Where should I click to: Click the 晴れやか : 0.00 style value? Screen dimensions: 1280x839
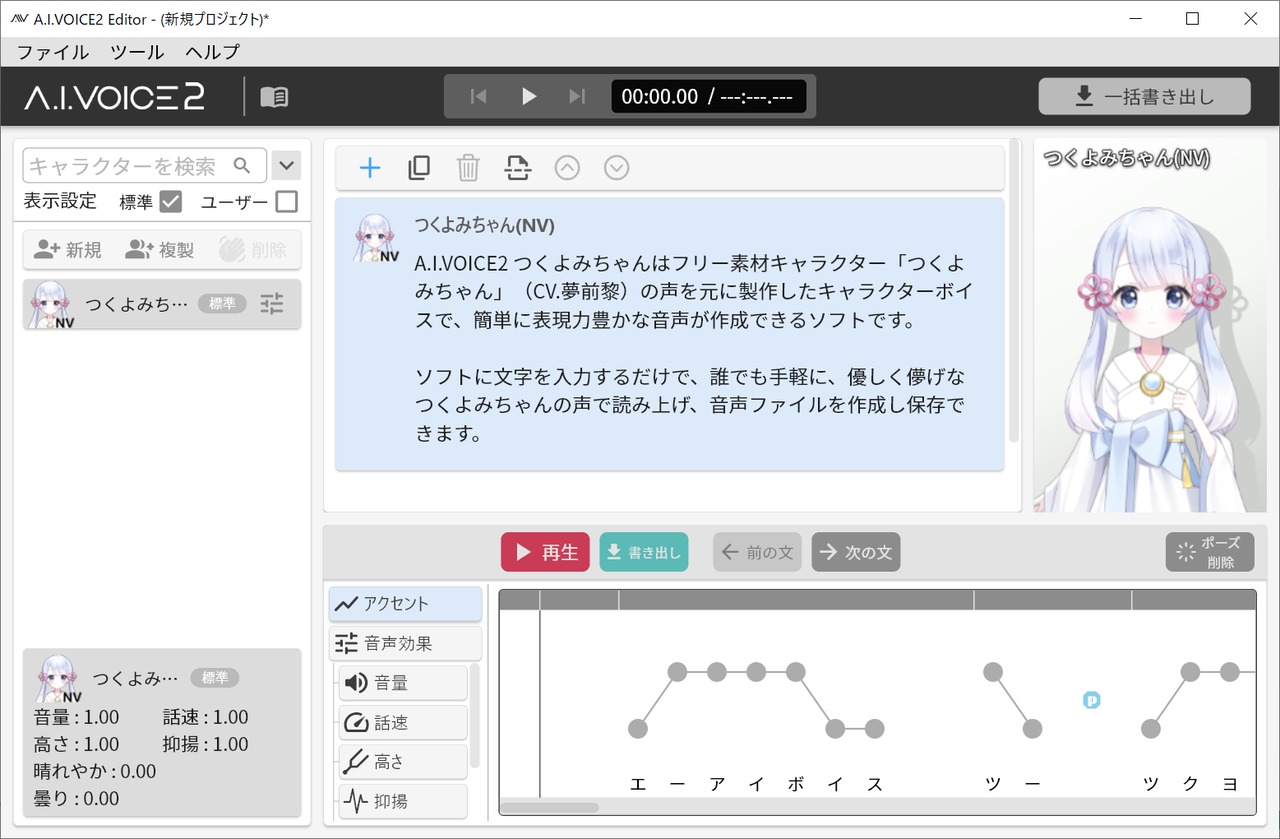95,771
